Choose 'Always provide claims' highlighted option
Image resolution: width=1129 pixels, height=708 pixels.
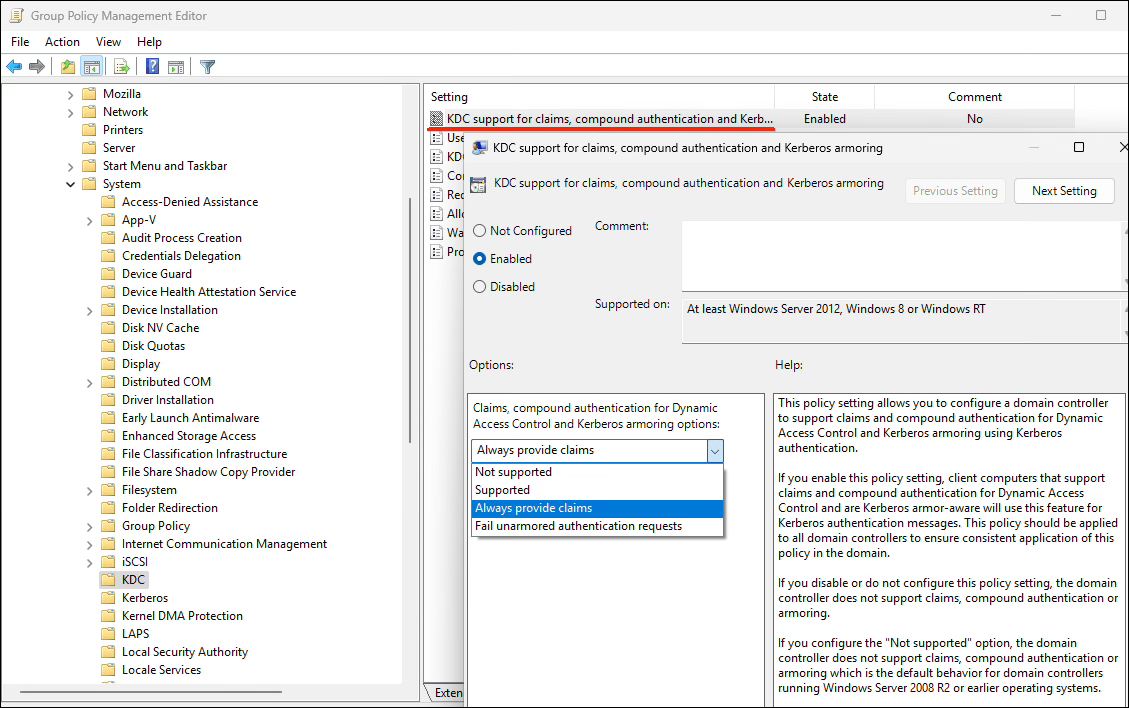(x=597, y=508)
